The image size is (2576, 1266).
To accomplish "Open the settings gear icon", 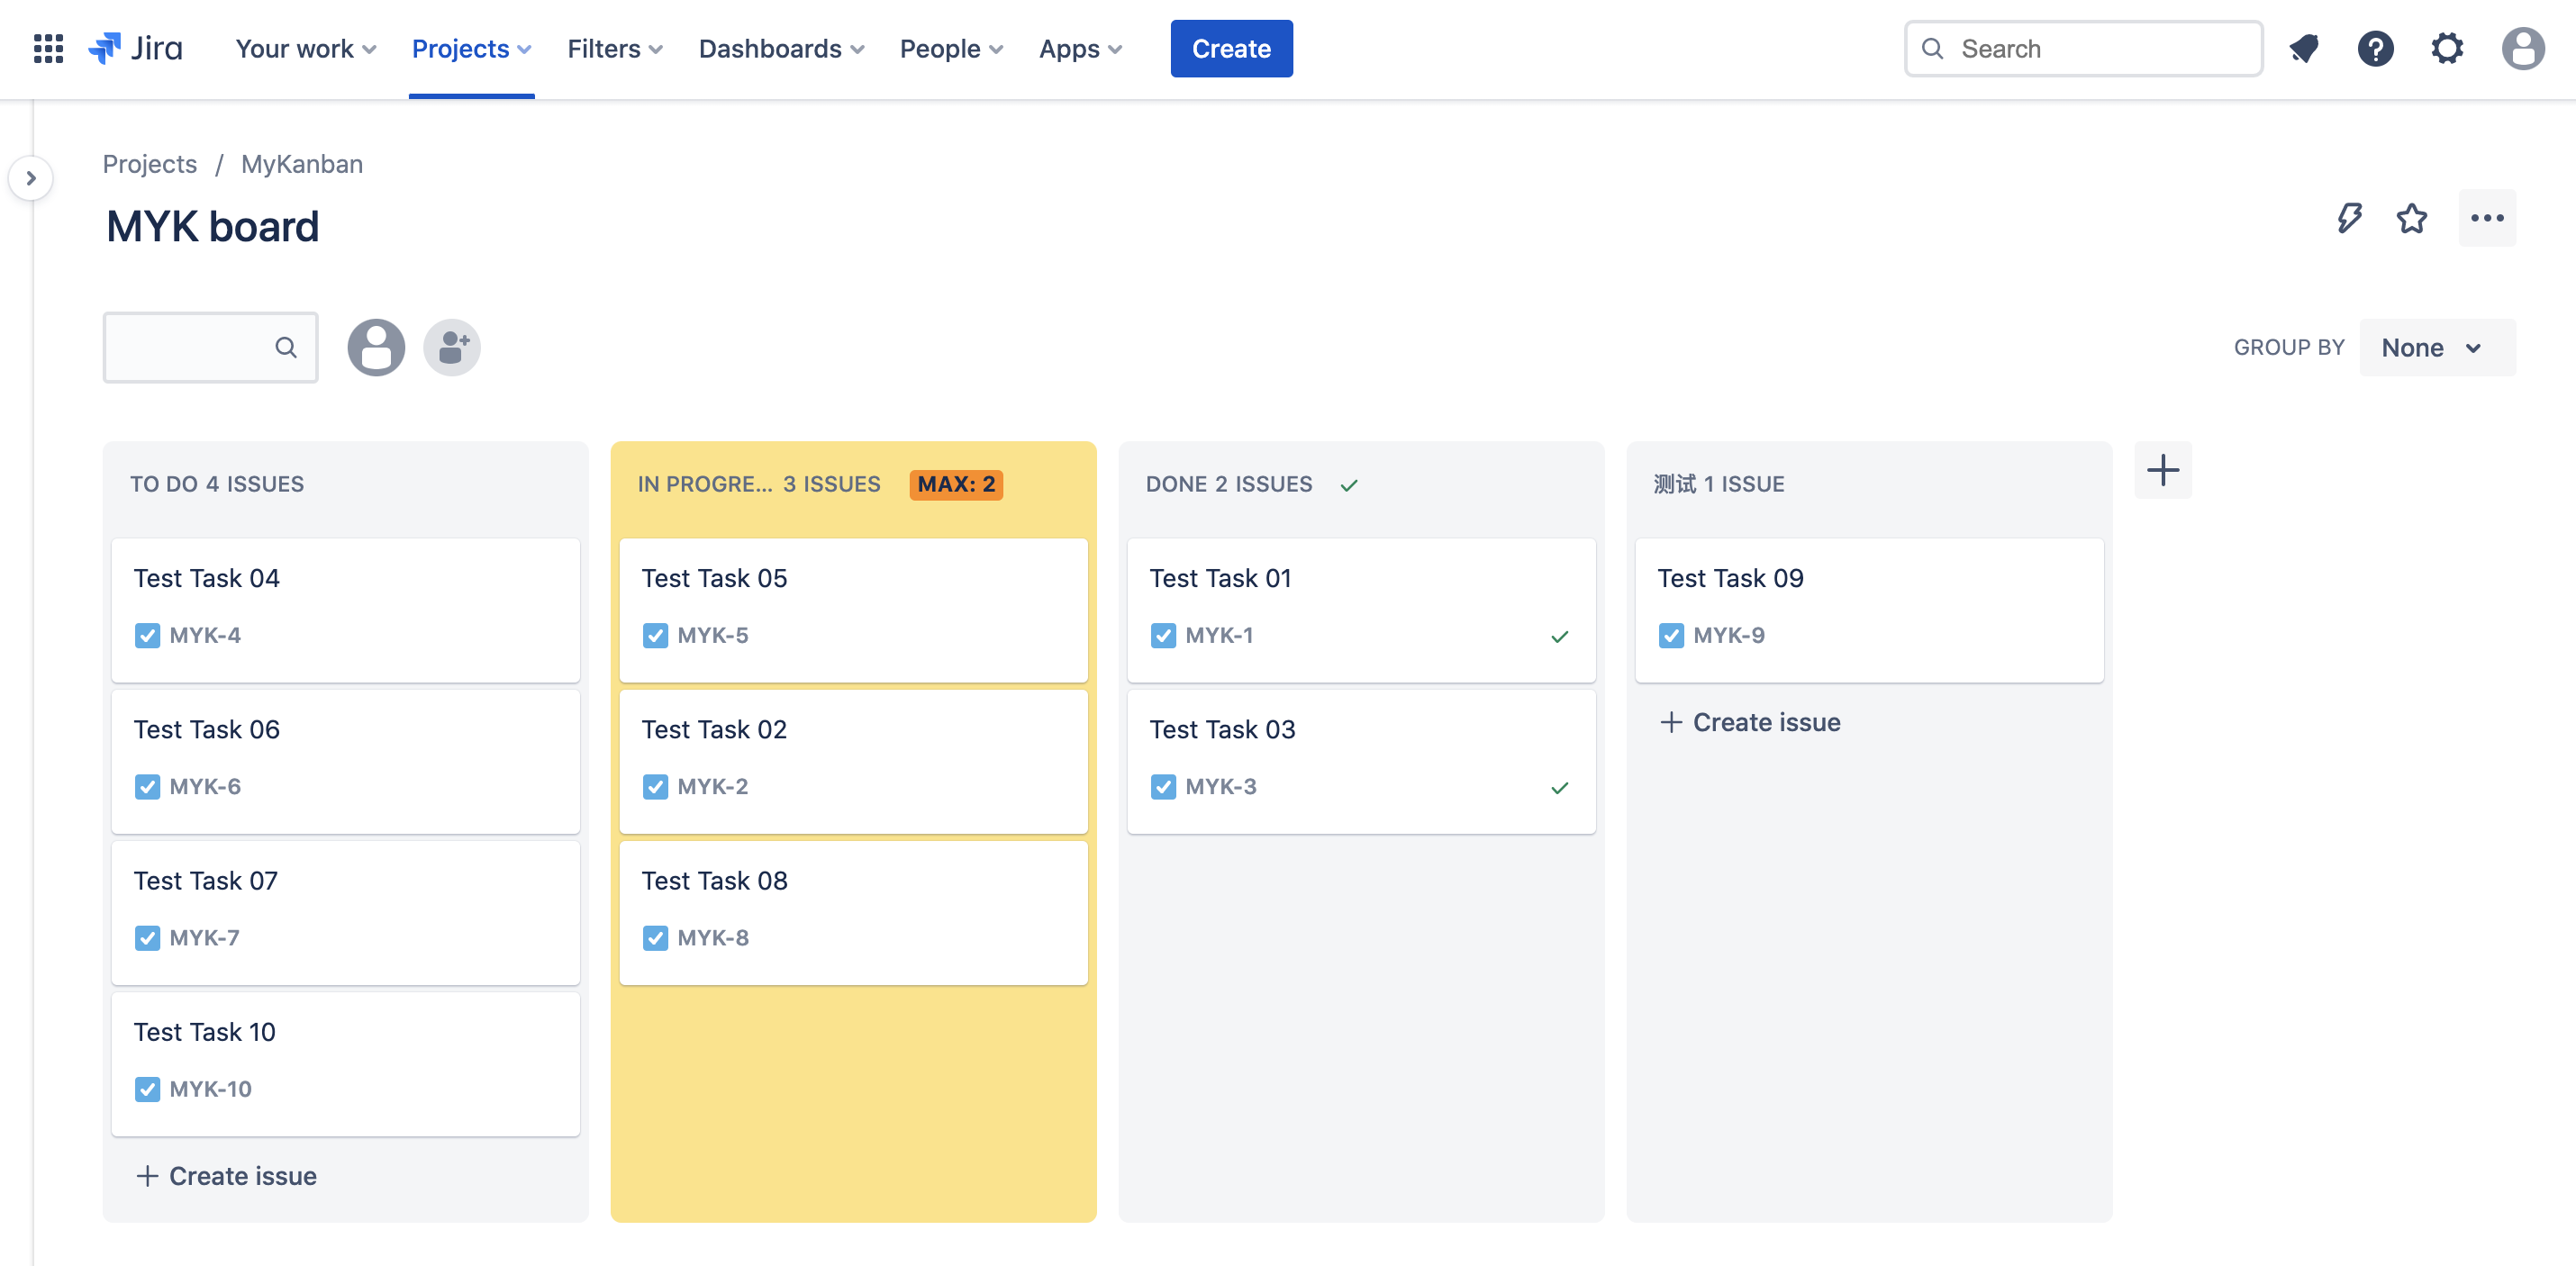I will (x=2447, y=48).
